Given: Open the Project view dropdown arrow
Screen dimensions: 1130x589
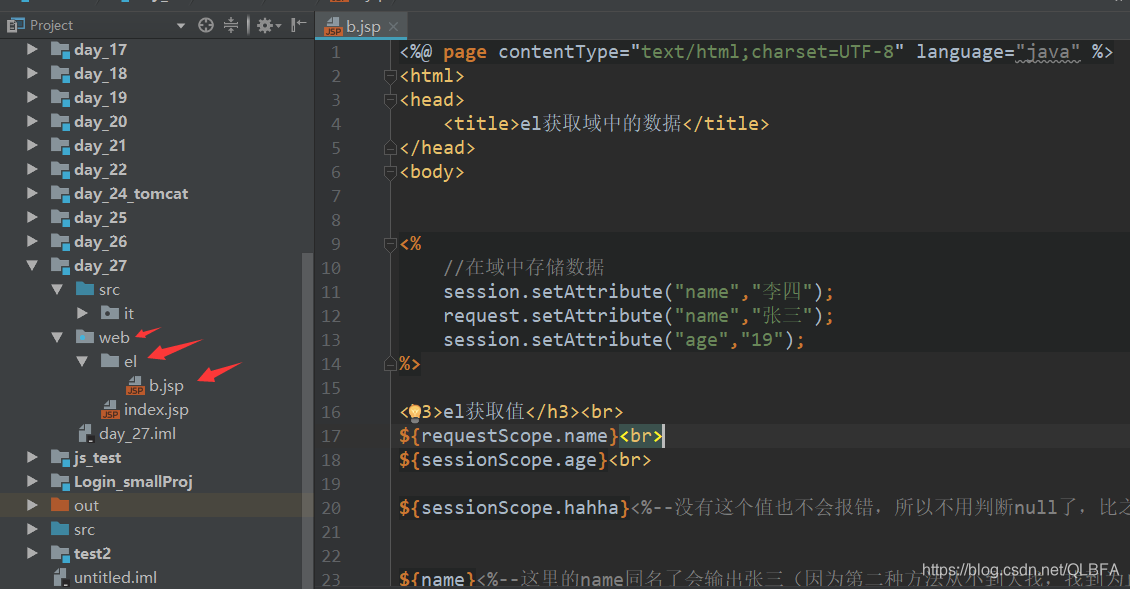Looking at the screenshot, I should (181, 26).
